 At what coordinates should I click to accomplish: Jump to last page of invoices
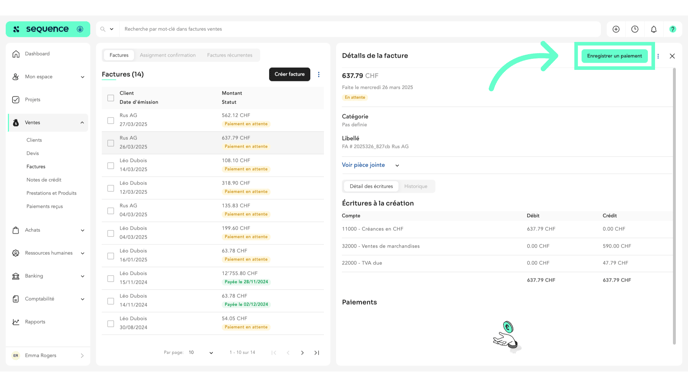317,353
